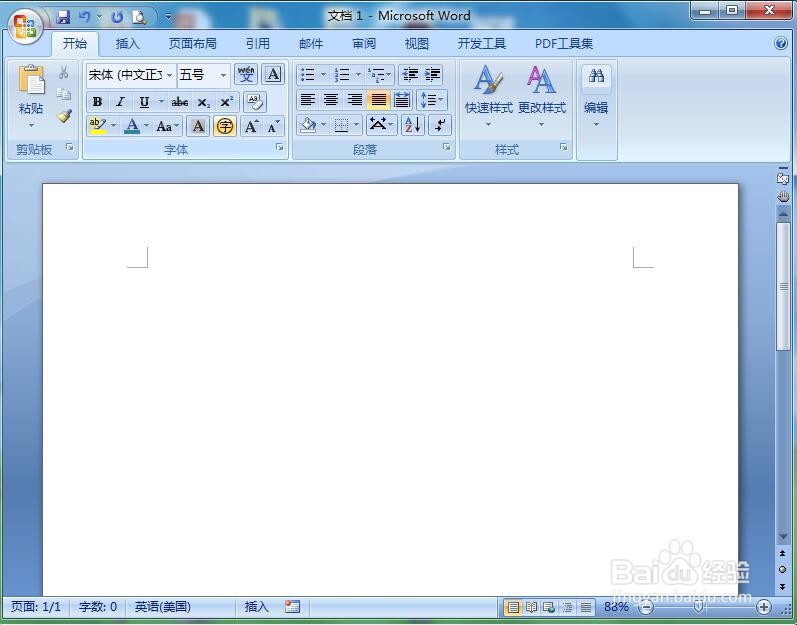Open print preview from quick access toolbar
797x625 pixels.
click(x=139, y=17)
